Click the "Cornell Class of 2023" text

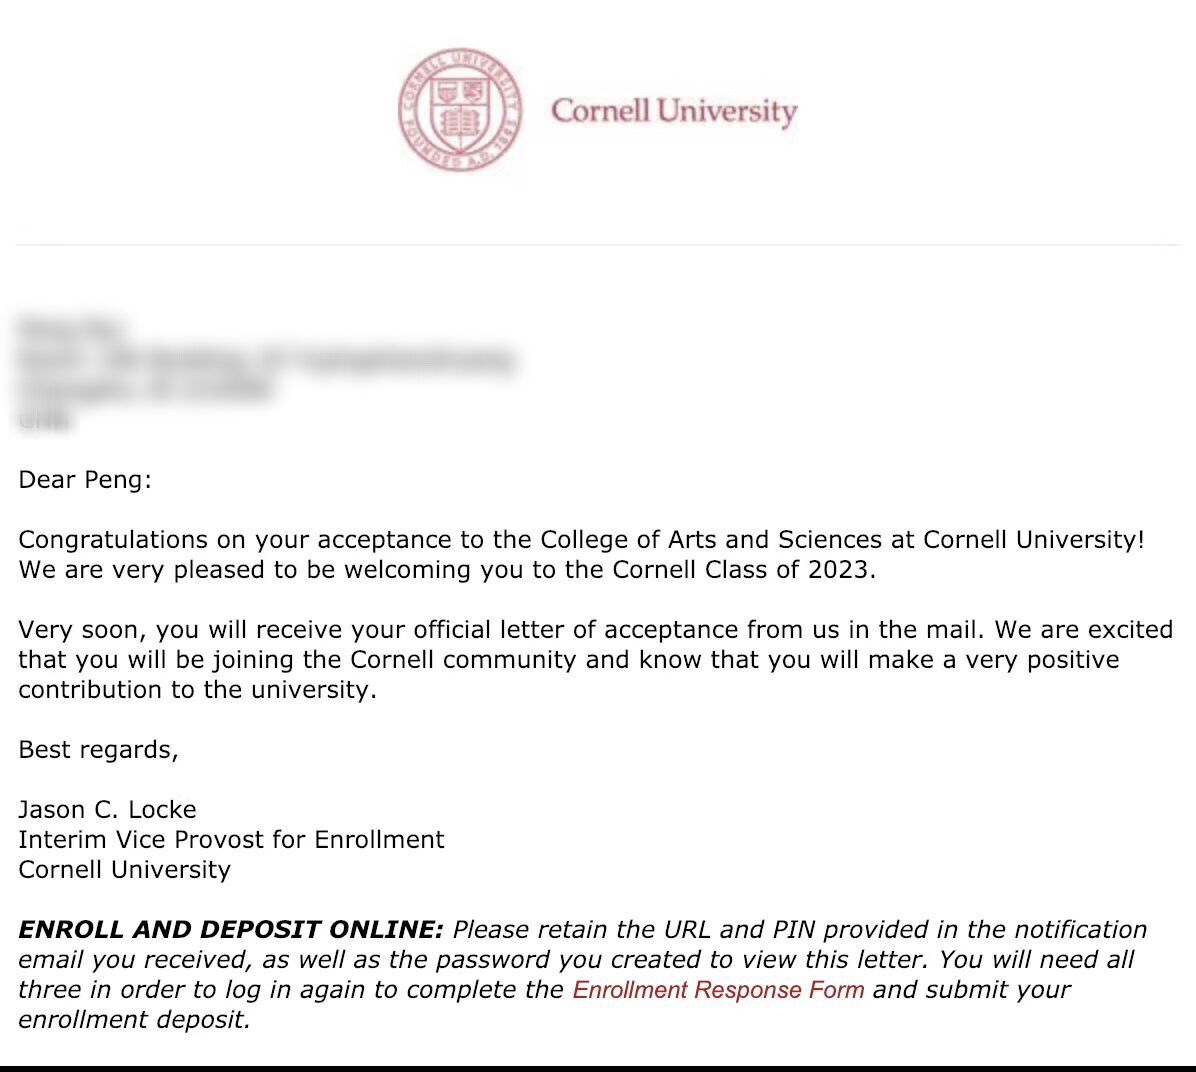pos(743,570)
